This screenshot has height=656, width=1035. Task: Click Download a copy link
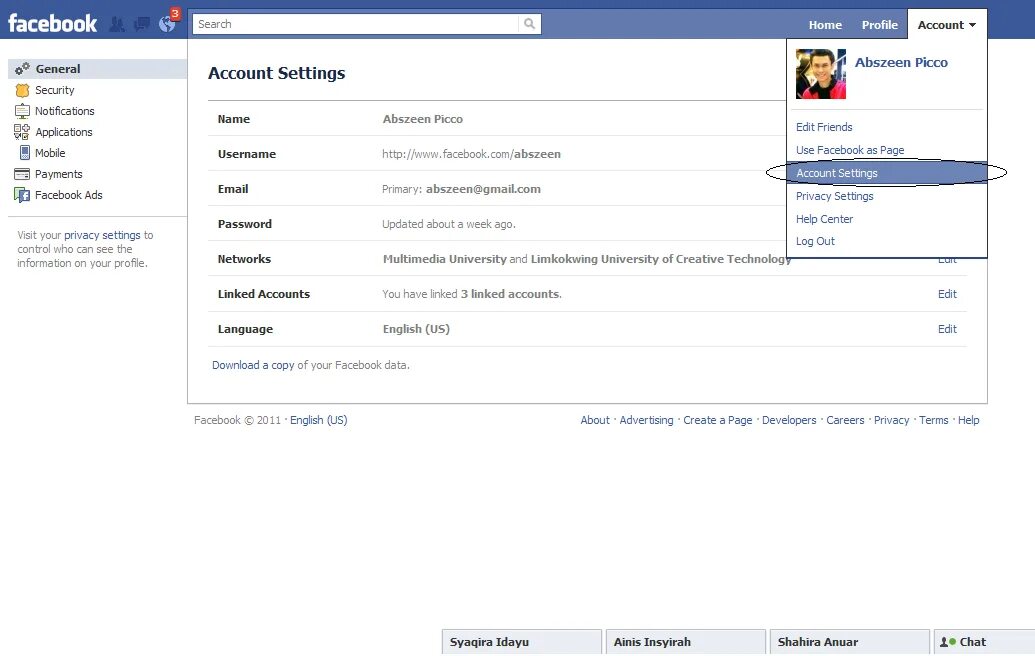tap(253, 365)
